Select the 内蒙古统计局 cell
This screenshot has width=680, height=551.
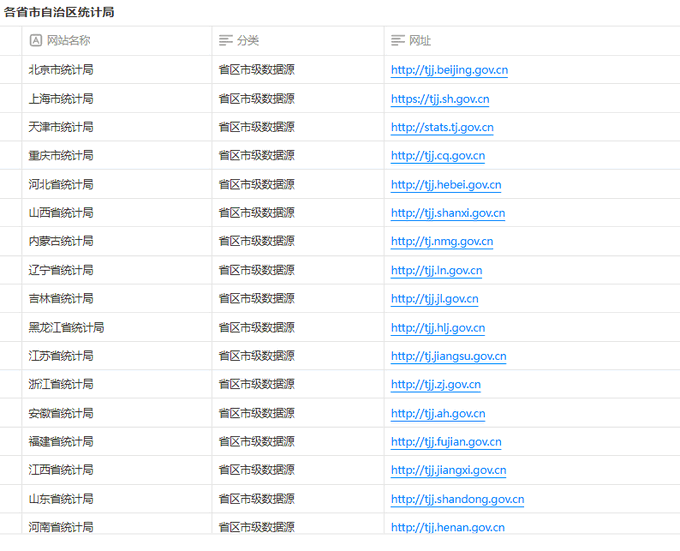coord(117,241)
